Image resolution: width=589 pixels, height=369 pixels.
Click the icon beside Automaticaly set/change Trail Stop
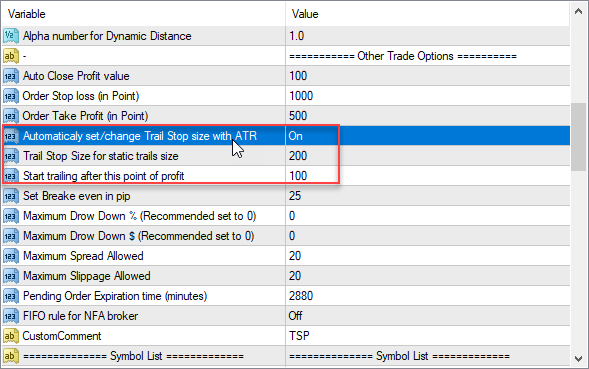[11, 136]
